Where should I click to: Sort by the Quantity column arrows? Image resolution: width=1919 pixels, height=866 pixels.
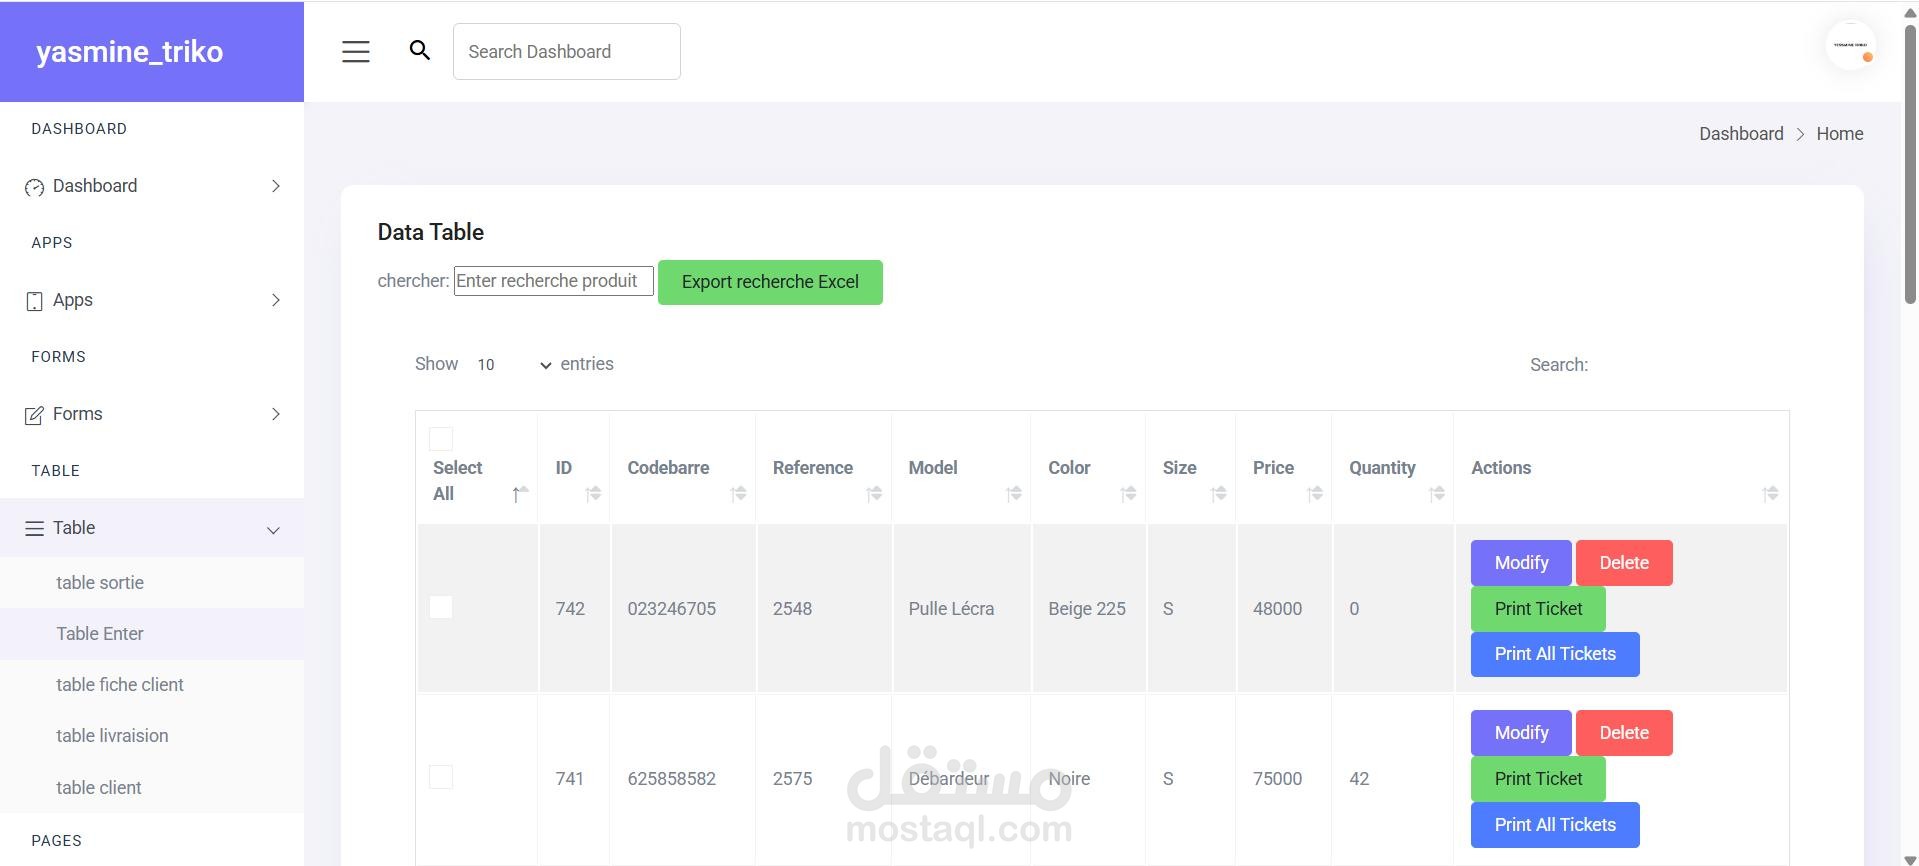point(1437,494)
